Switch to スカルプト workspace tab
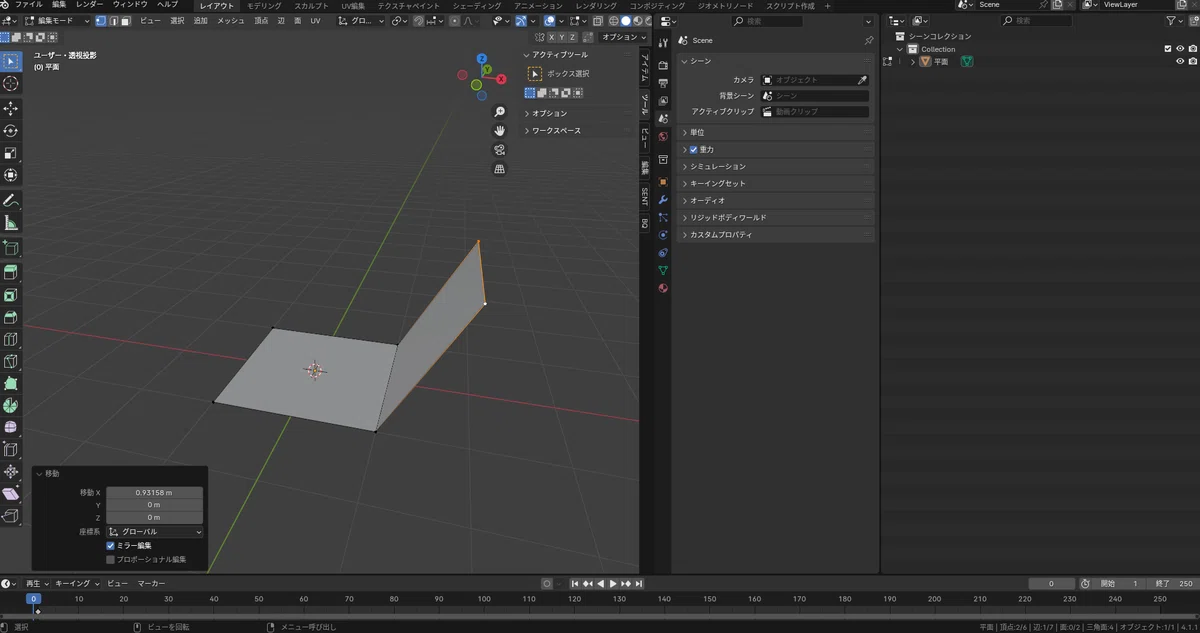The width and height of the screenshot is (1200, 633). tap(311, 6)
